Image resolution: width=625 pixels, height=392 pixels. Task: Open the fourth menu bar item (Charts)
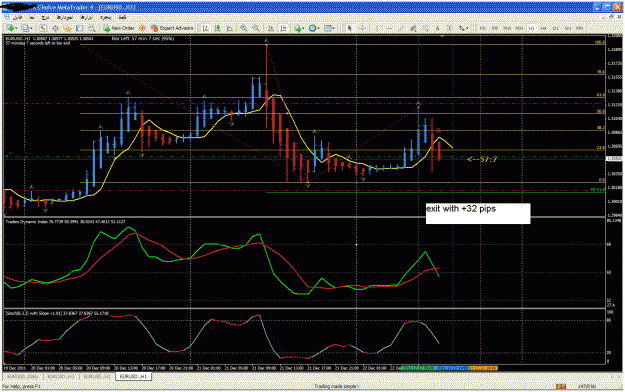tap(64, 18)
